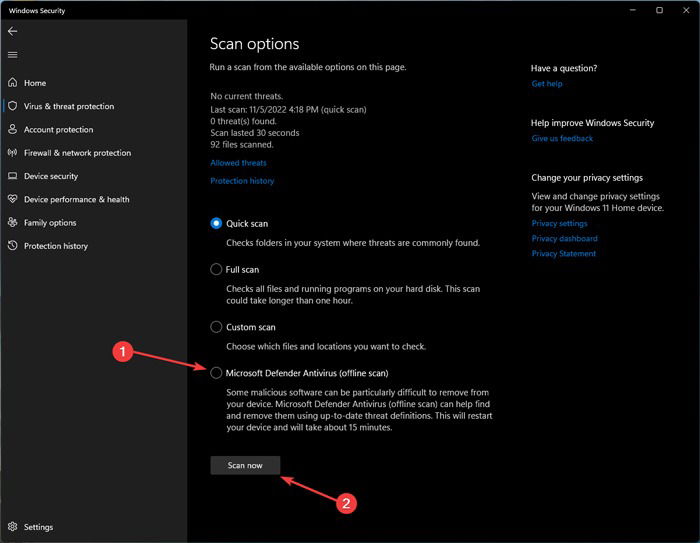This screenshot has height=543, width=700.
Task: Open the Allowed threats link
Action: point(238,163)
